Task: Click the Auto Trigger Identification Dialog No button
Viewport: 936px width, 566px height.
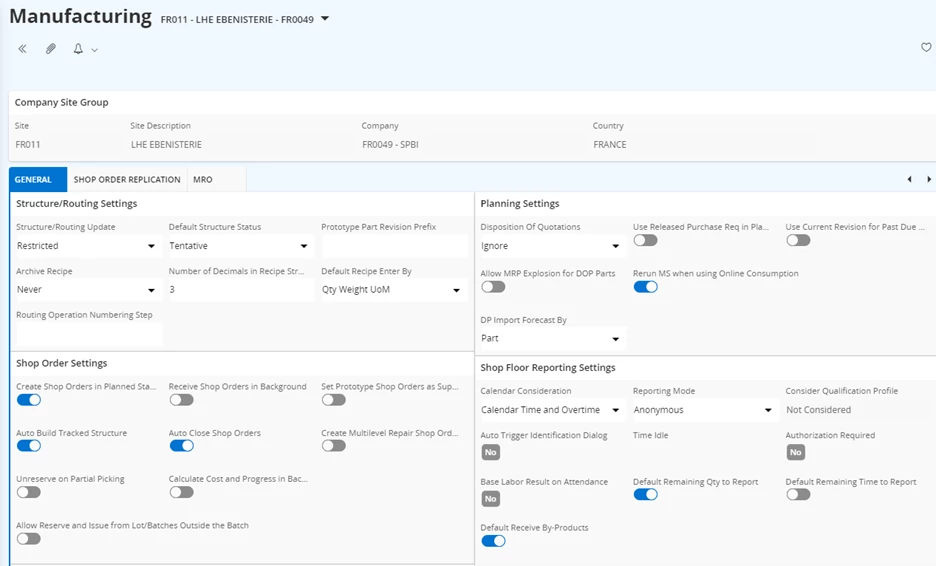Action: 490,453
